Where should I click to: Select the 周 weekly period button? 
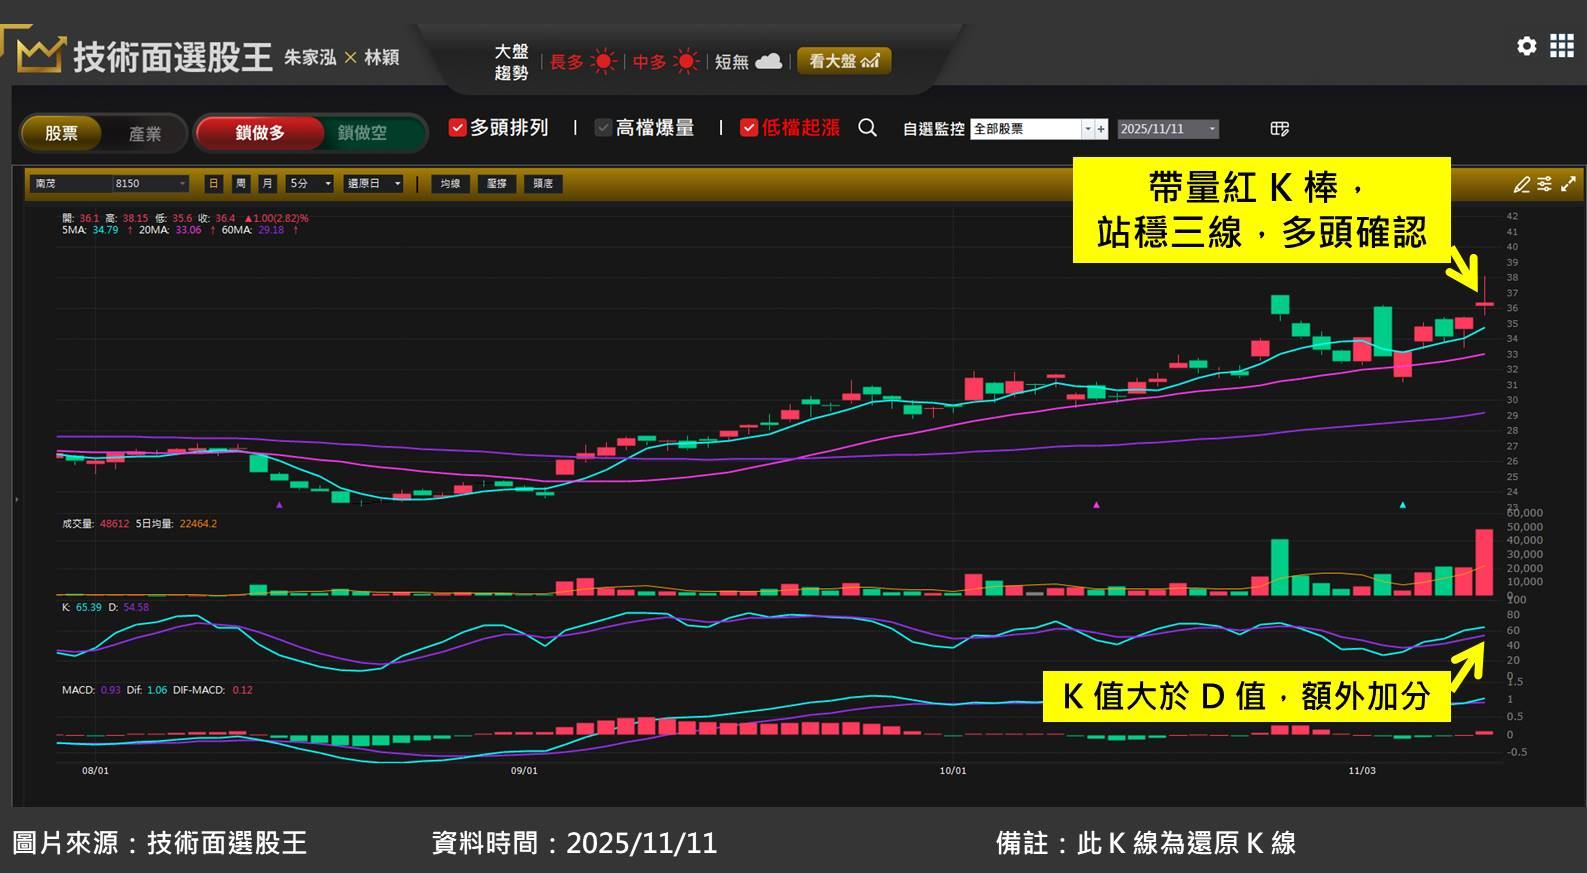coord(240,184)
